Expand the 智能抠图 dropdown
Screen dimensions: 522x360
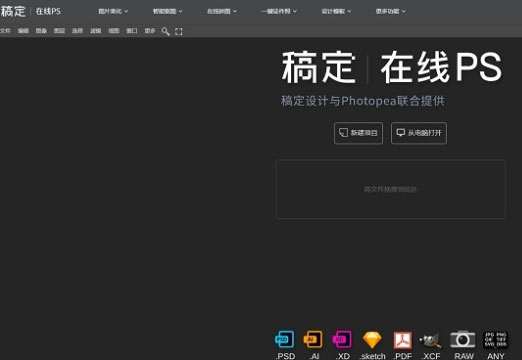[x=167, y=11]
